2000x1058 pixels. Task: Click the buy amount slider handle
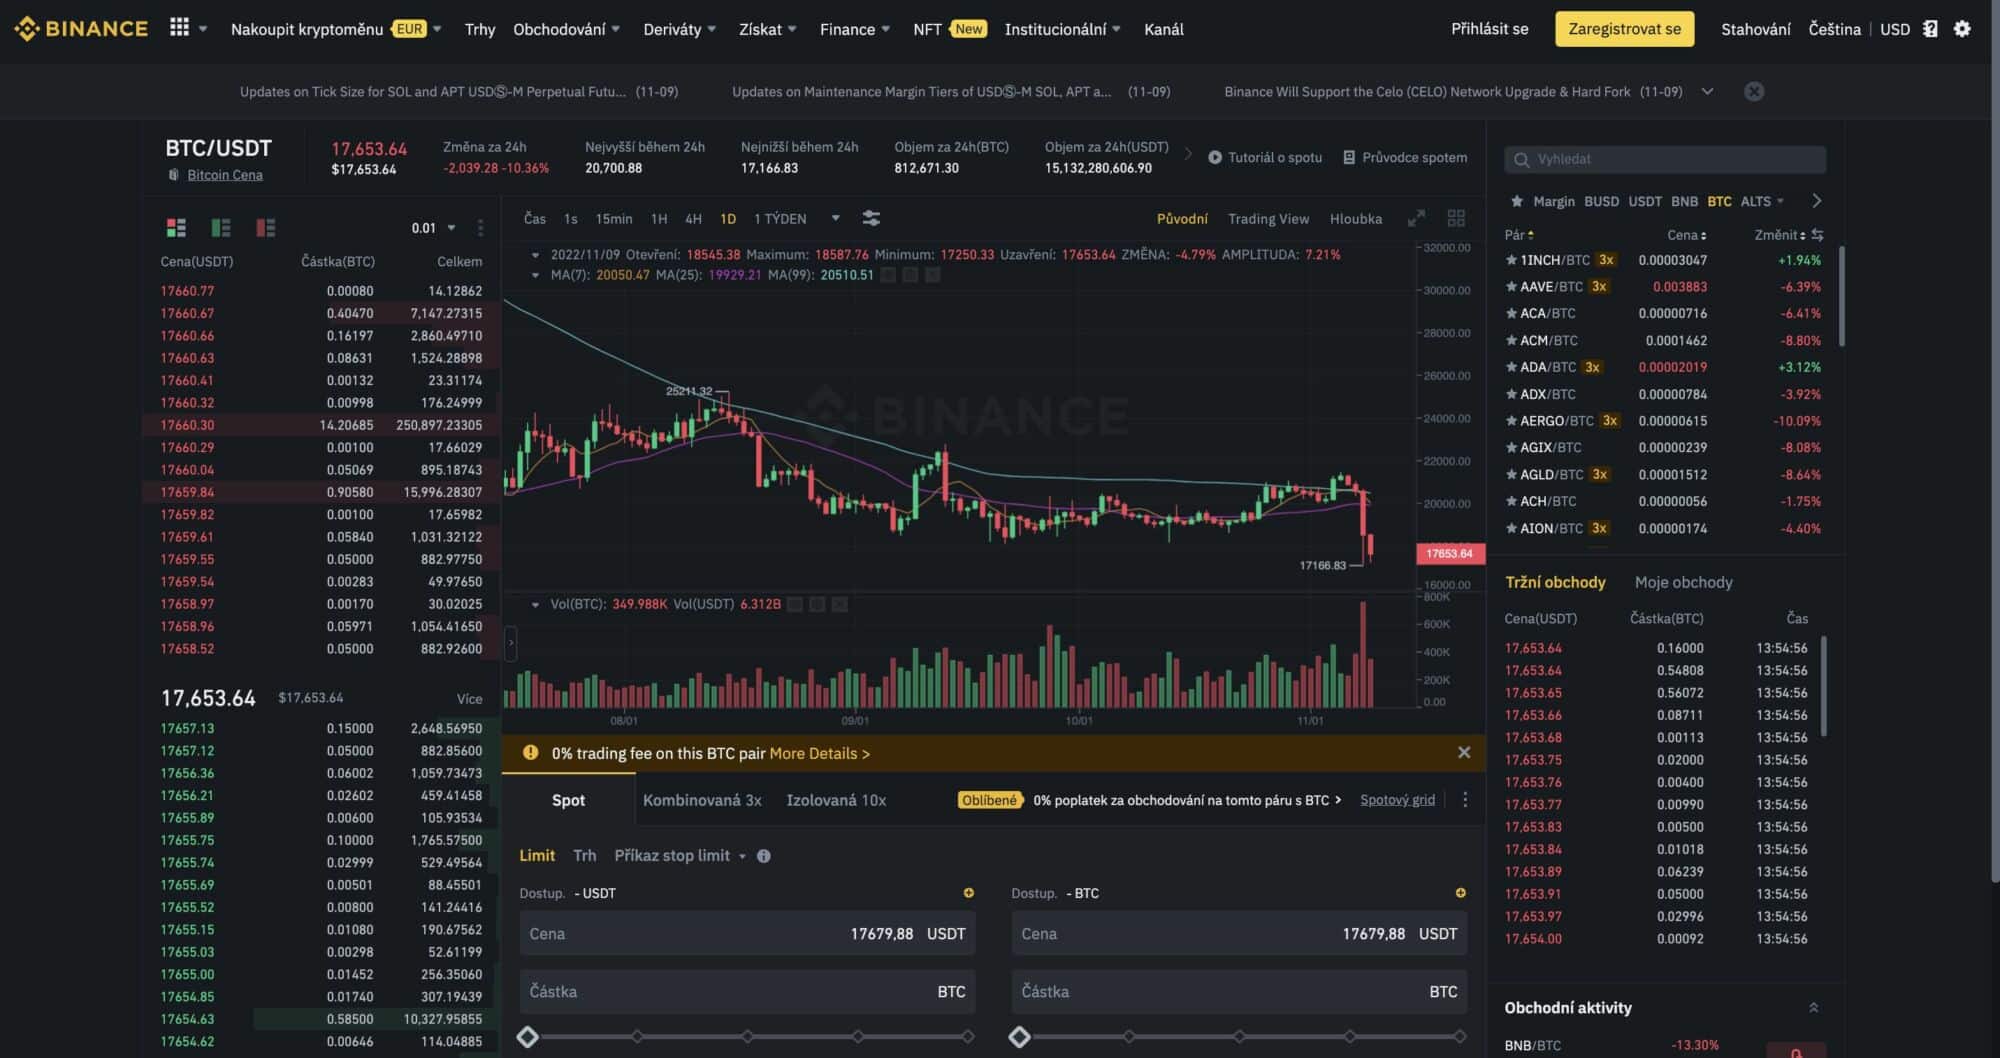527,1037
